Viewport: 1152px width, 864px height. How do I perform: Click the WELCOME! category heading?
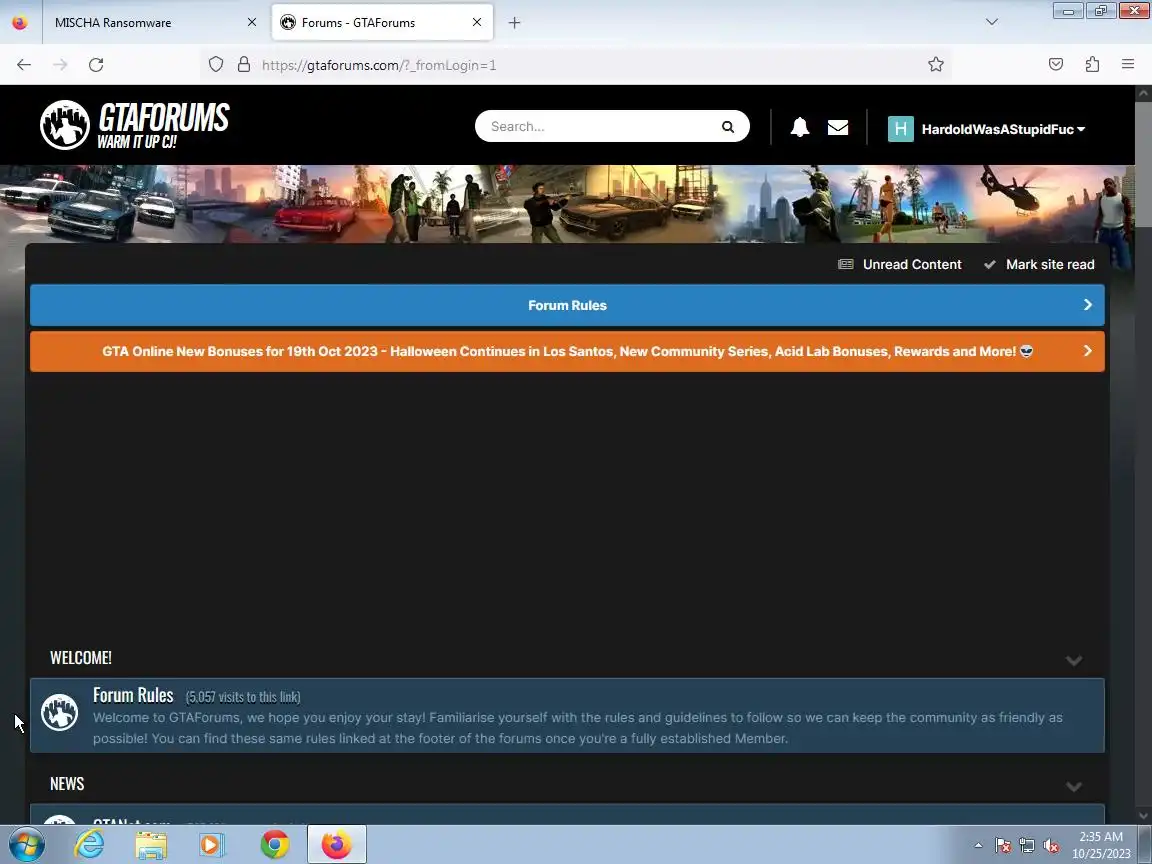pos(81,658)
